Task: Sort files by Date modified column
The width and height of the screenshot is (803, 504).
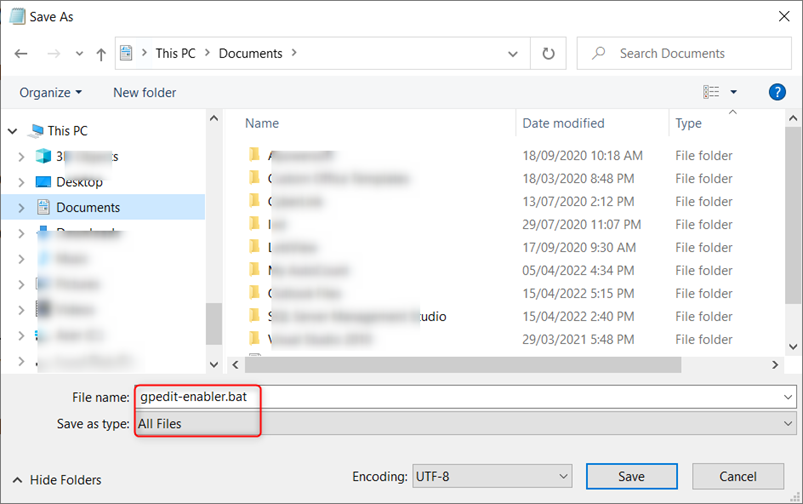Action: [x=563, y=123]
